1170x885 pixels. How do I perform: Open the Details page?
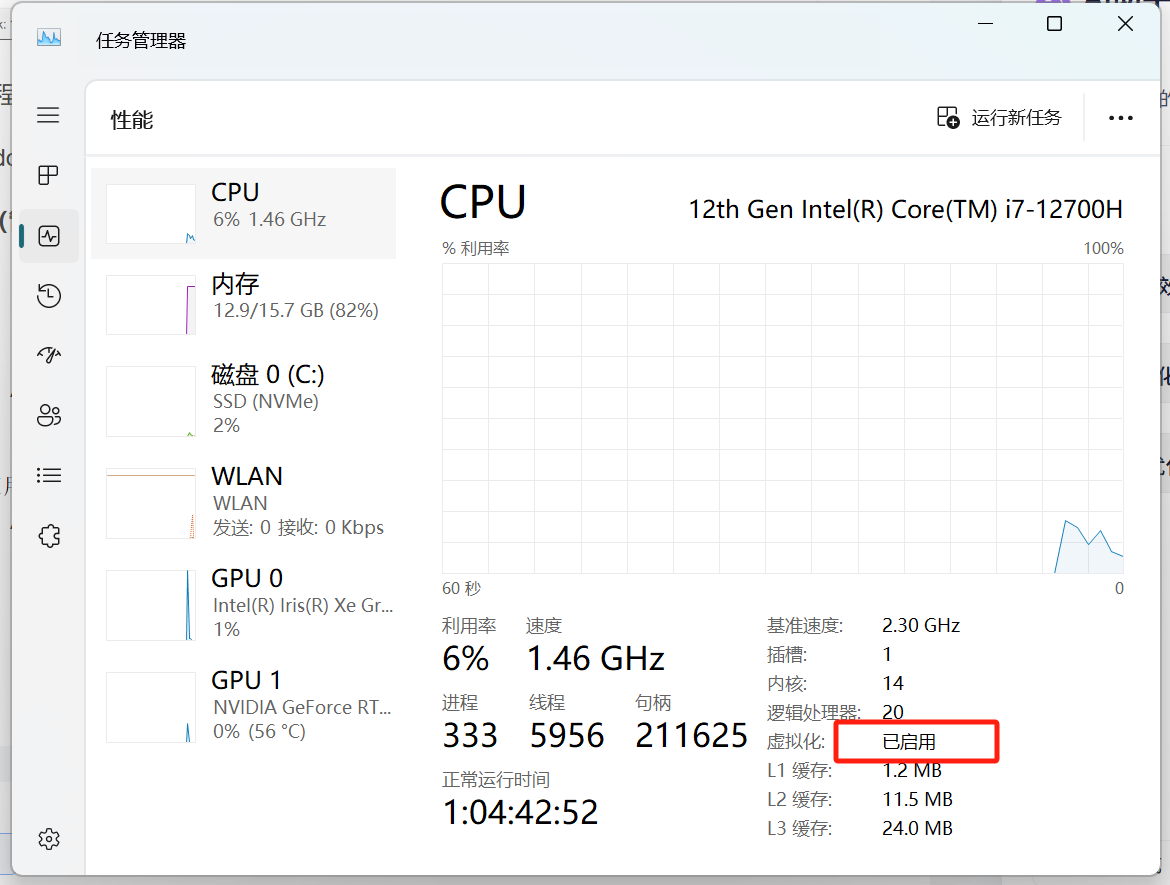point(48,475)
